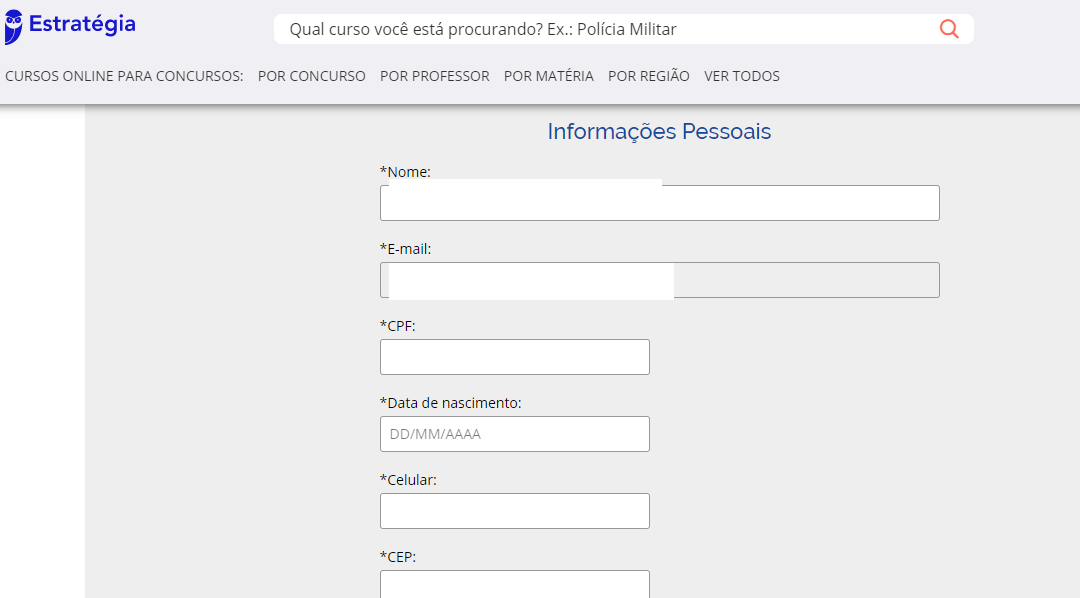Click the Estratégia brand name text
Viewport: 1080px width, 598px height.
[x=82, y=24]
